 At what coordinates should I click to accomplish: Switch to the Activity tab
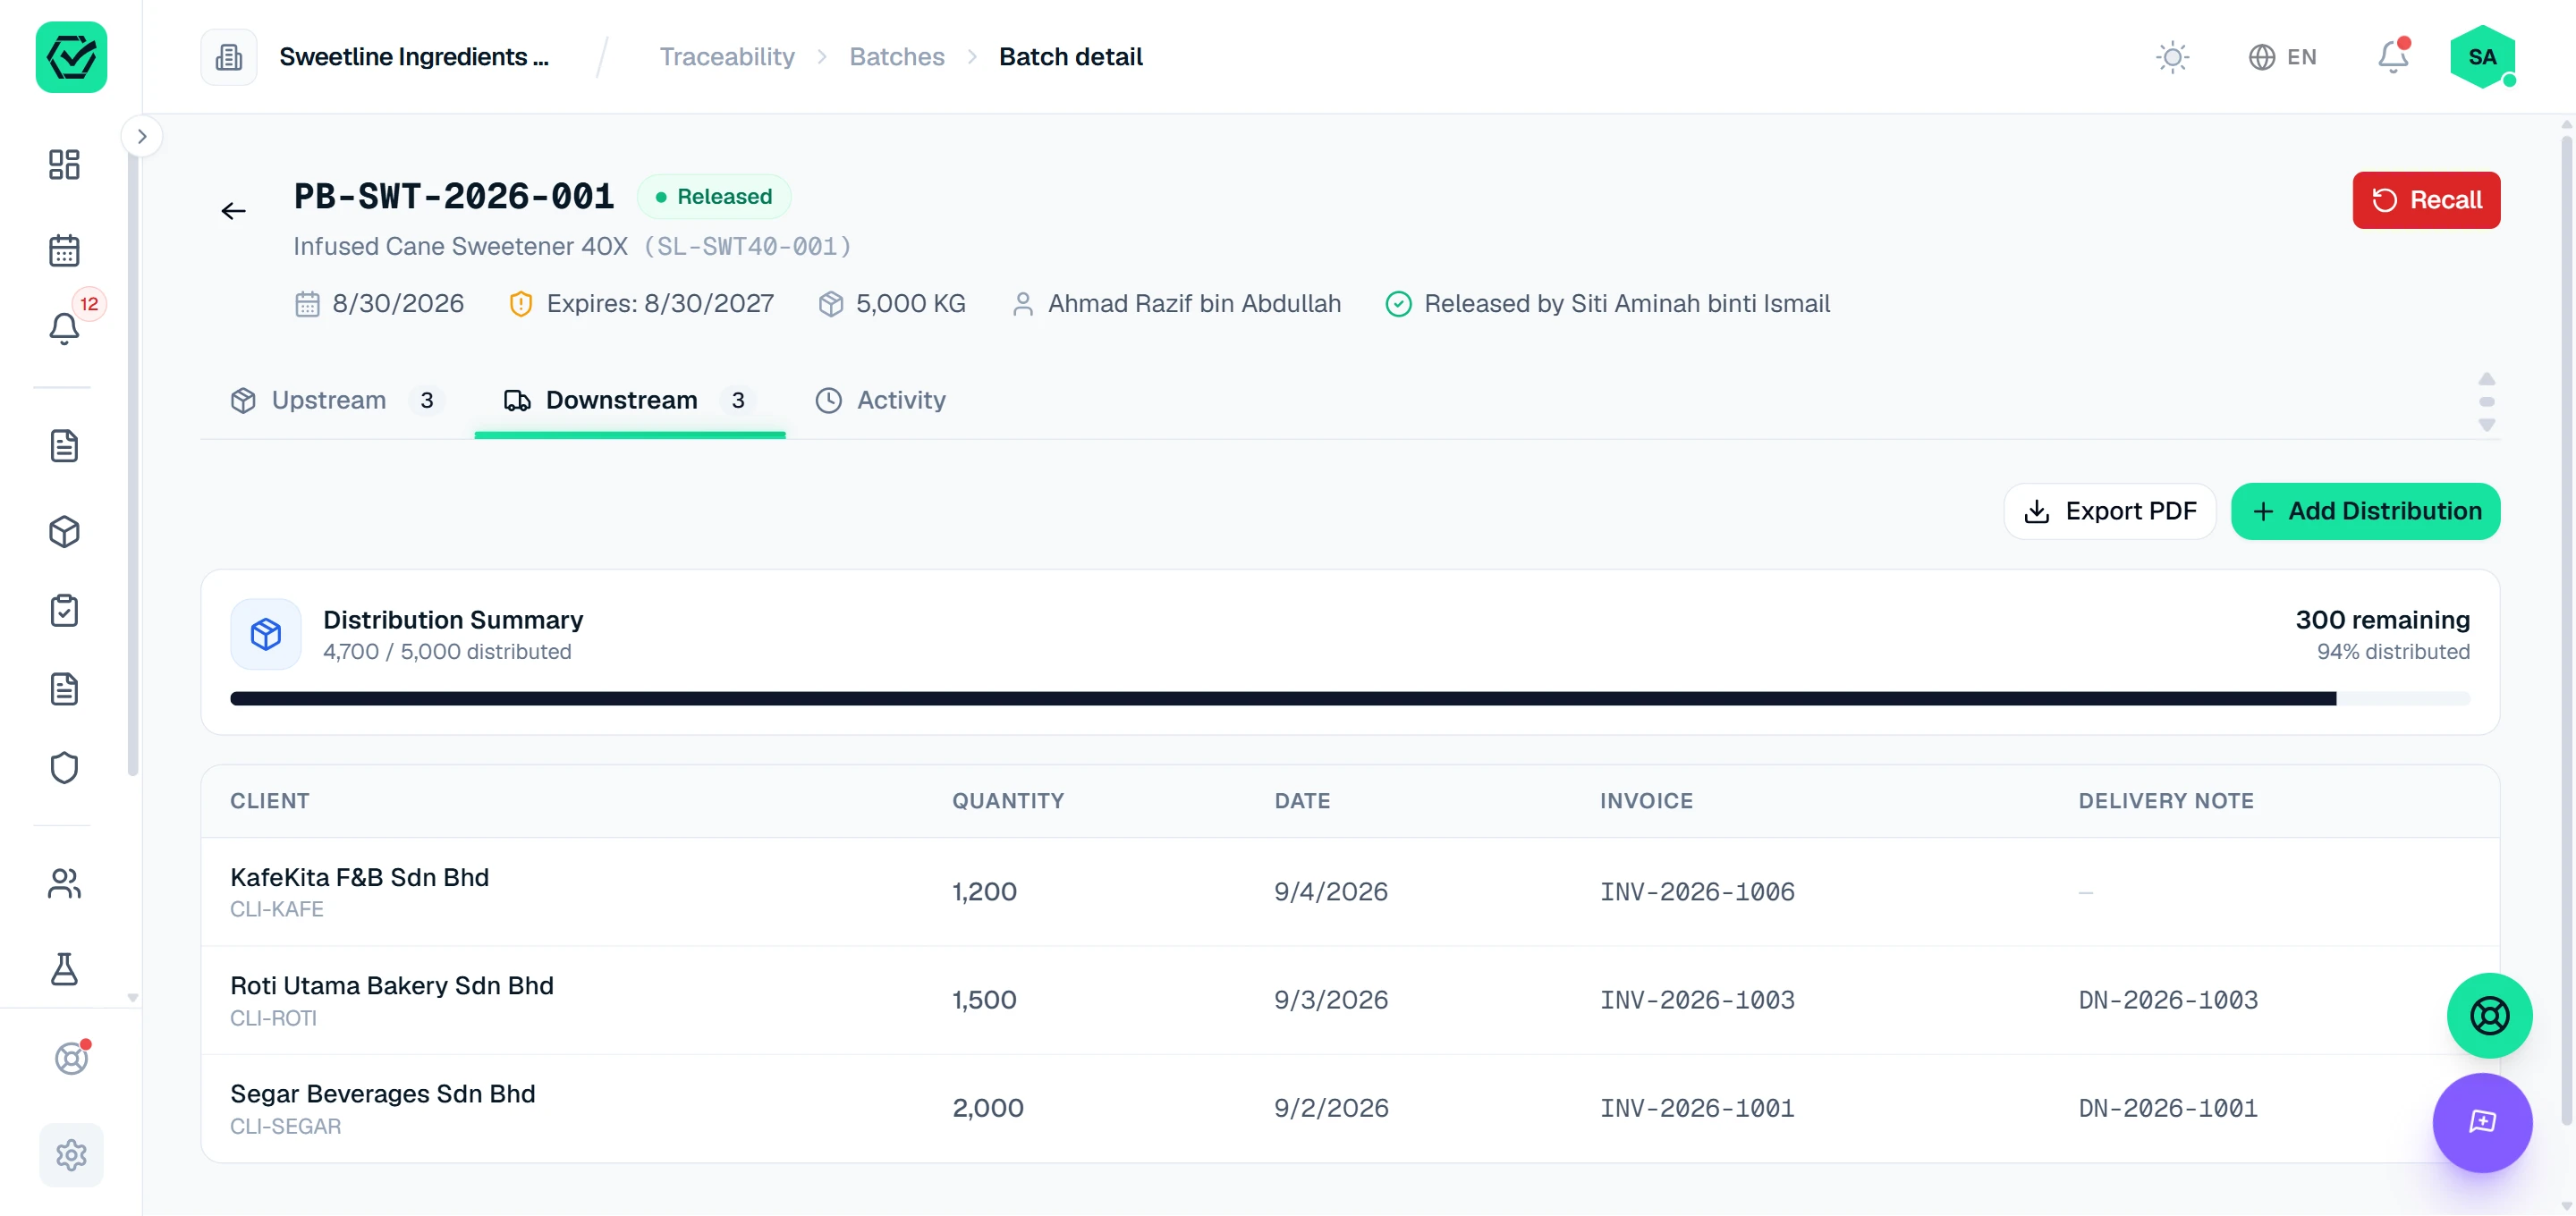881,401
